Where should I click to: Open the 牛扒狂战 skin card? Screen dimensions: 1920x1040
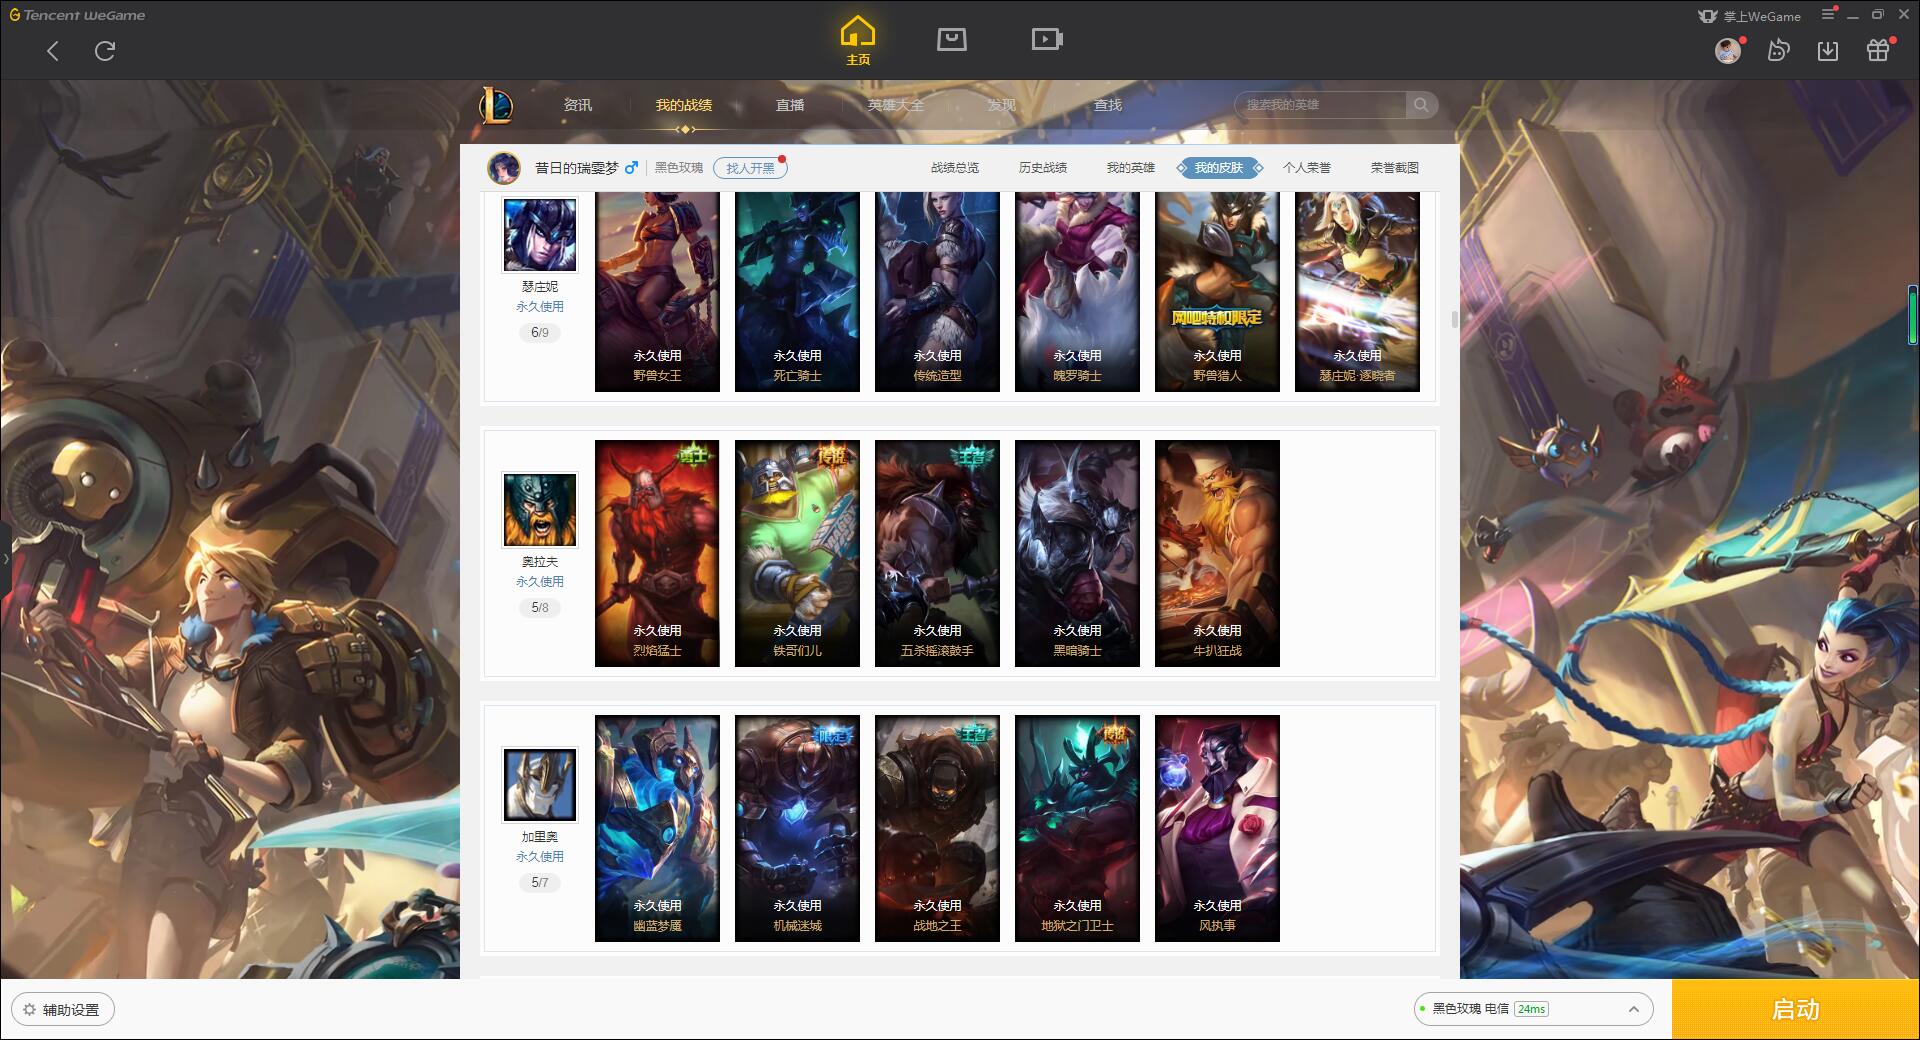tap(1217, 553)
